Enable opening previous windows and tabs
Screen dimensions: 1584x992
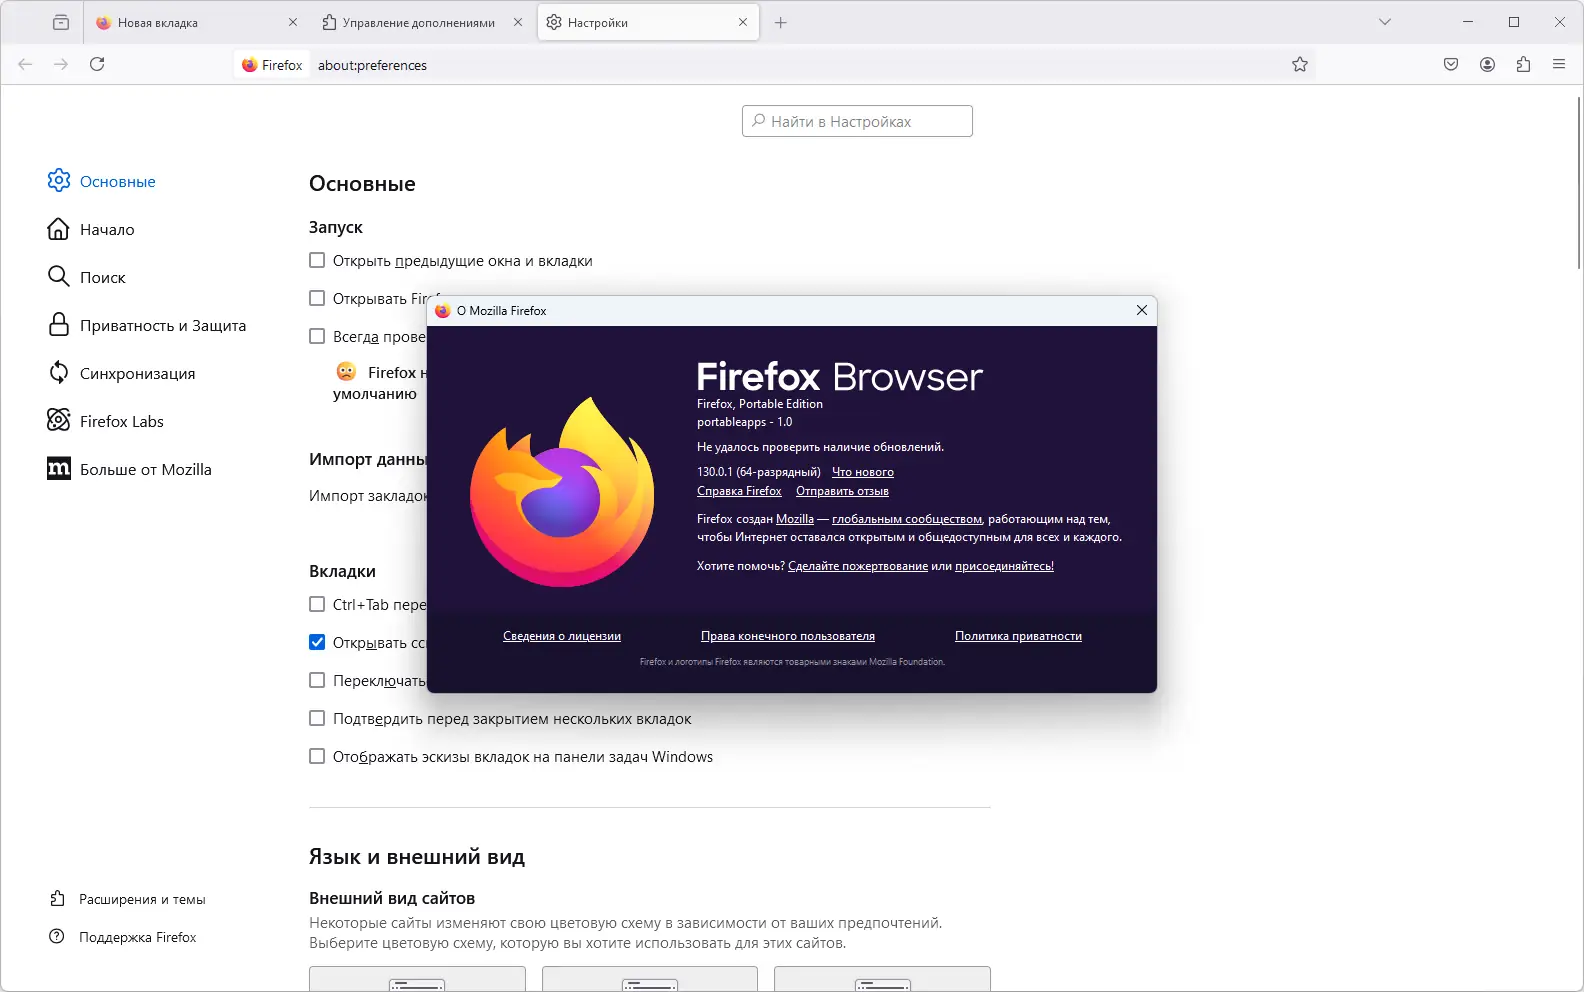317,261
